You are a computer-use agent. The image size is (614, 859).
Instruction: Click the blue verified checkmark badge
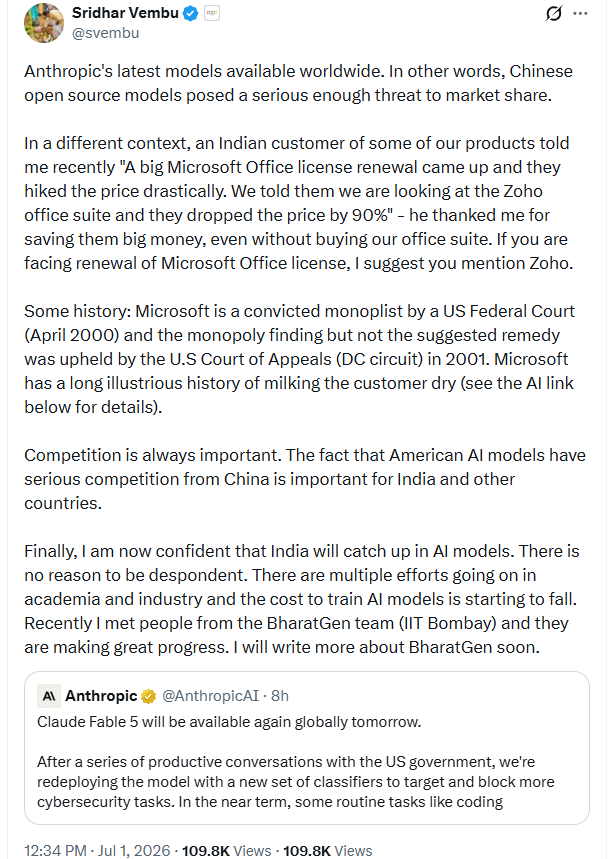tap(190, 14)
